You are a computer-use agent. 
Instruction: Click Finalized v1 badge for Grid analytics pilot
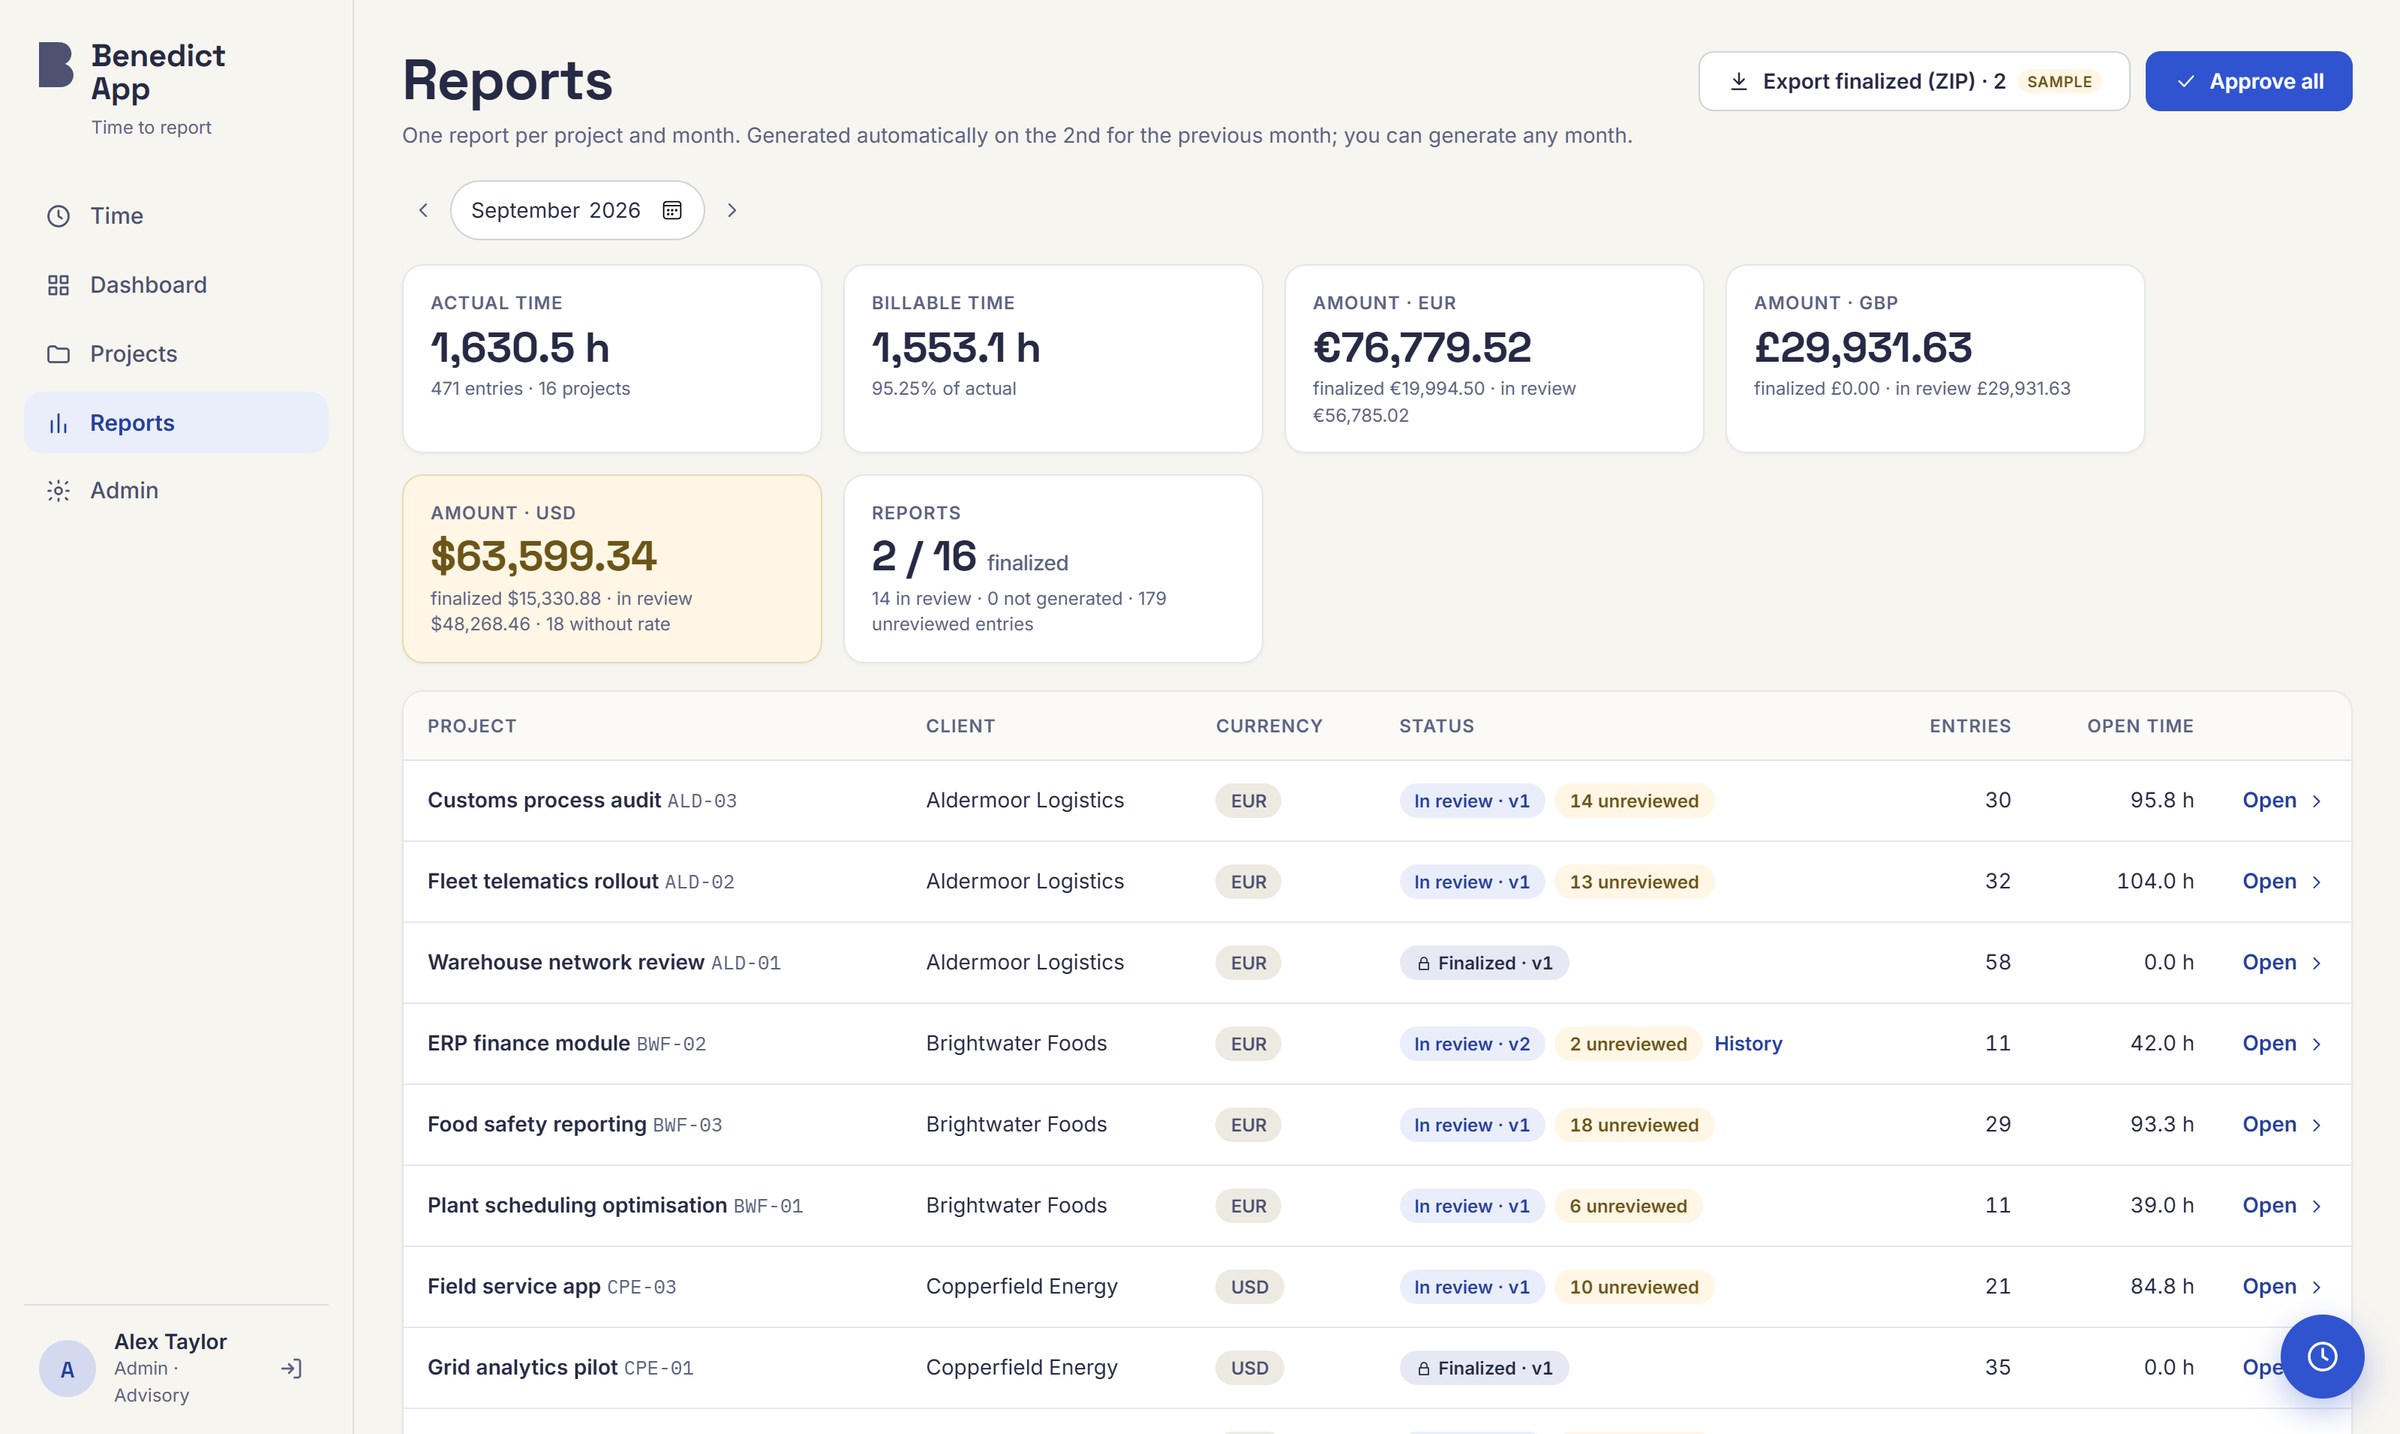click(x=1484, y=1367)
